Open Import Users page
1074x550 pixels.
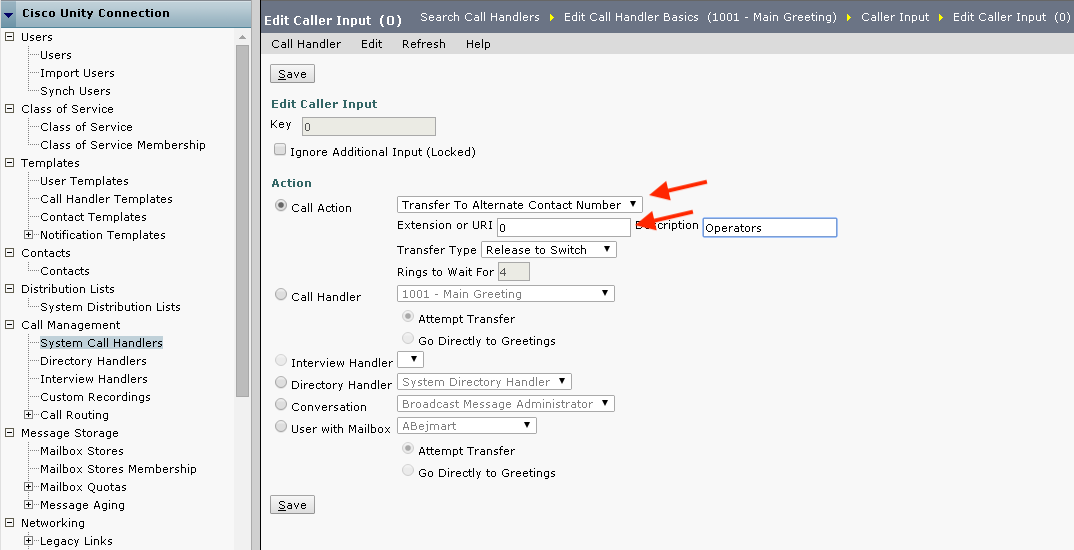coord(77,73)
